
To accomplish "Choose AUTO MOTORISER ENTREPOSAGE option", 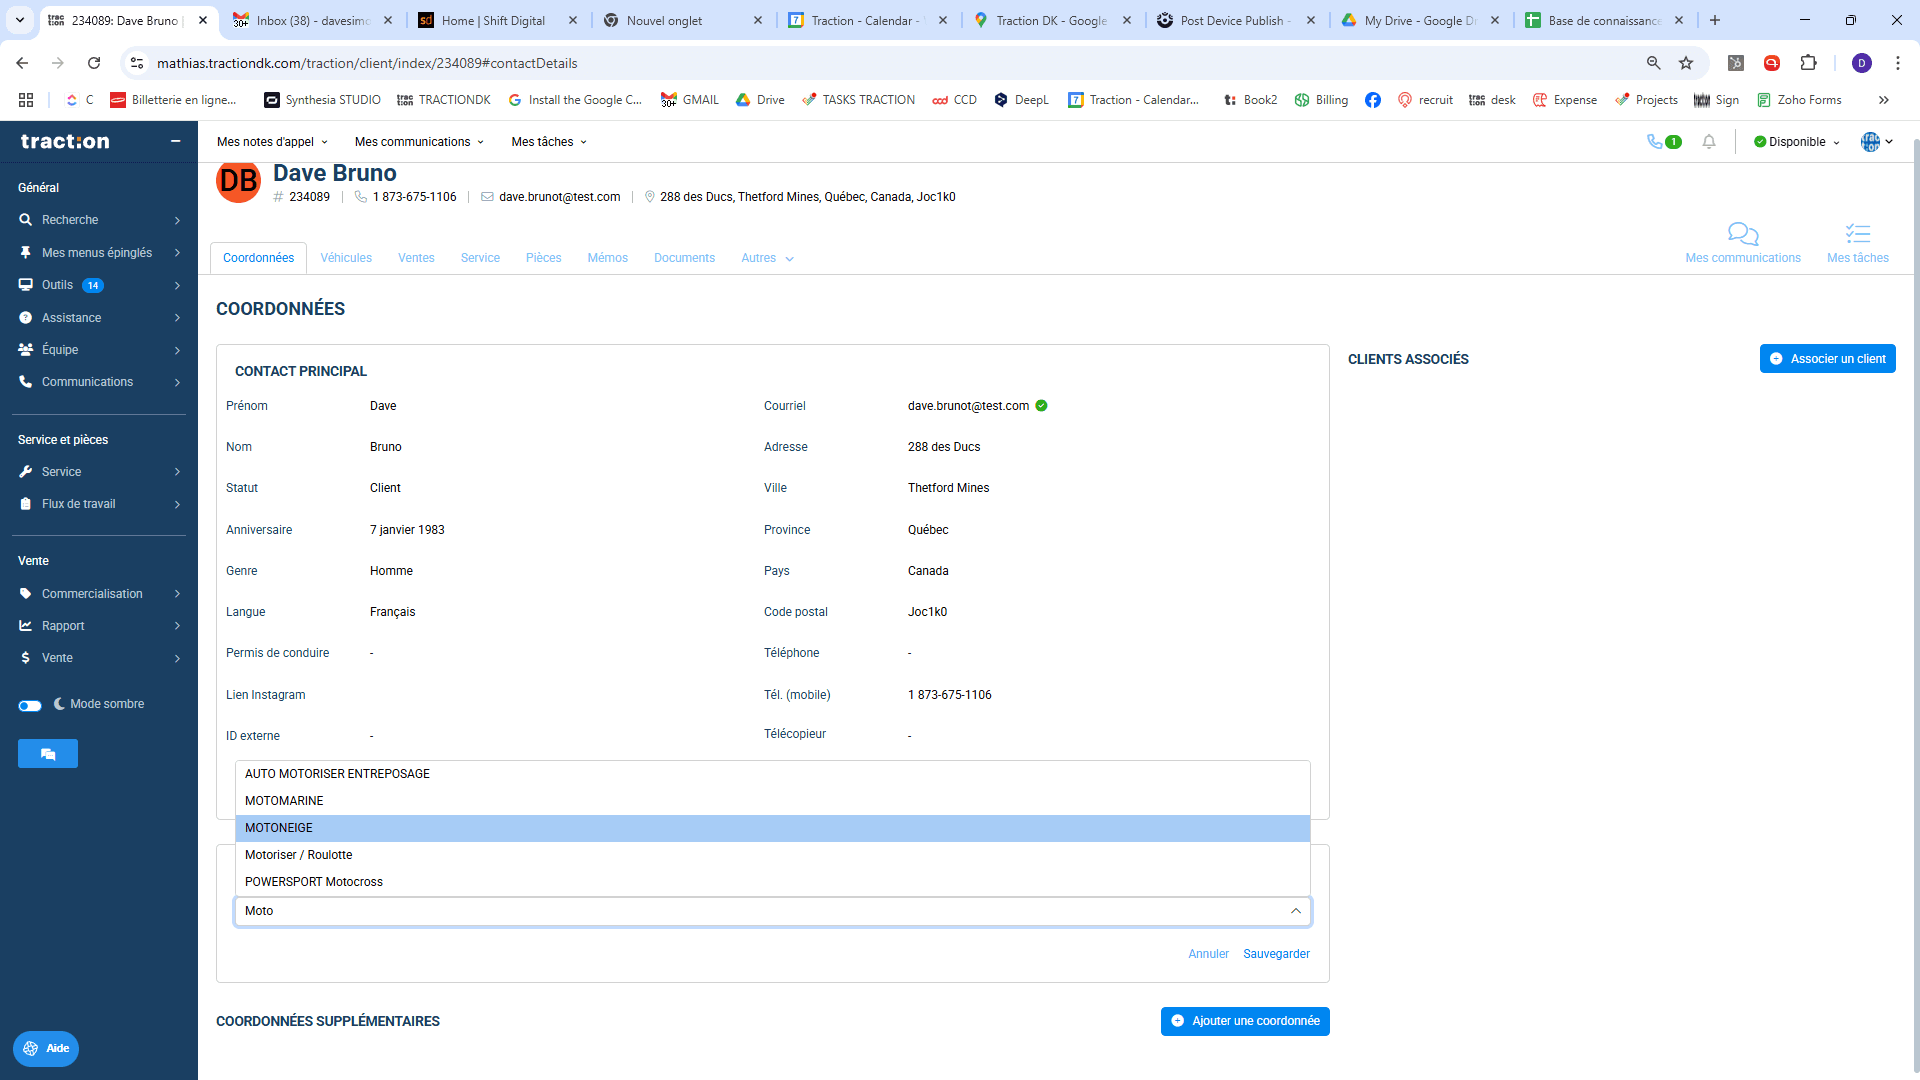I will (x=773, y=774).
